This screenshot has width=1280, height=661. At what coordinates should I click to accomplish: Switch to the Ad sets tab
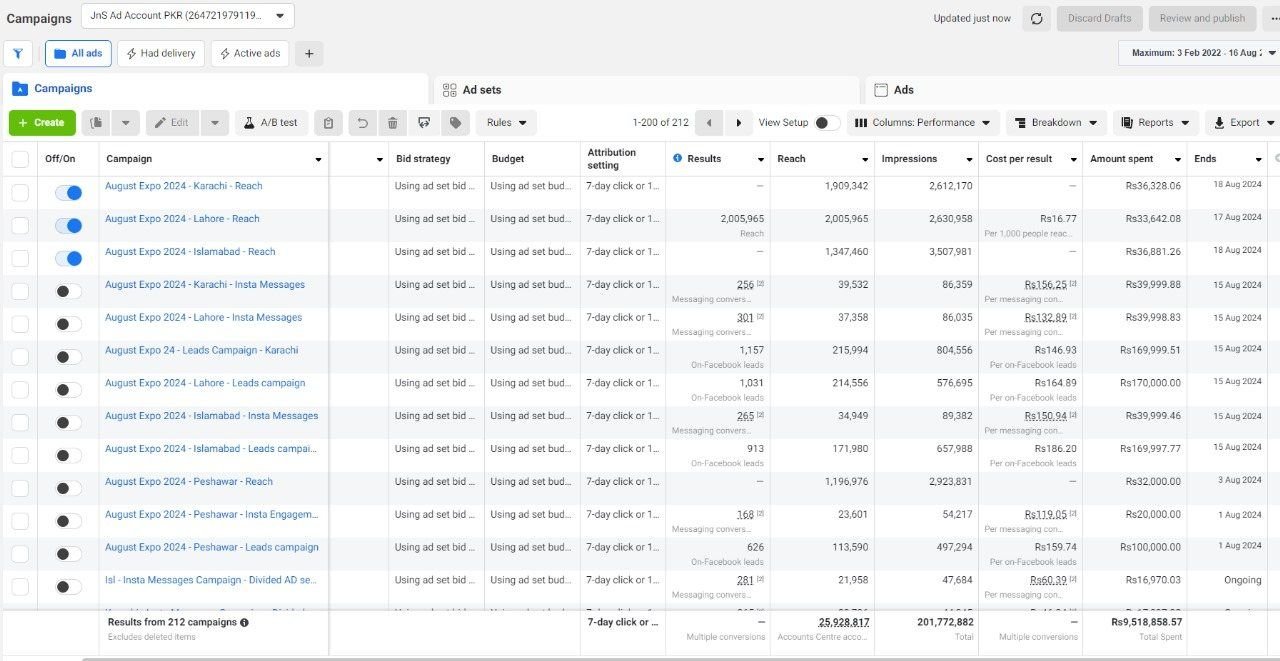(x=646, y=90)
